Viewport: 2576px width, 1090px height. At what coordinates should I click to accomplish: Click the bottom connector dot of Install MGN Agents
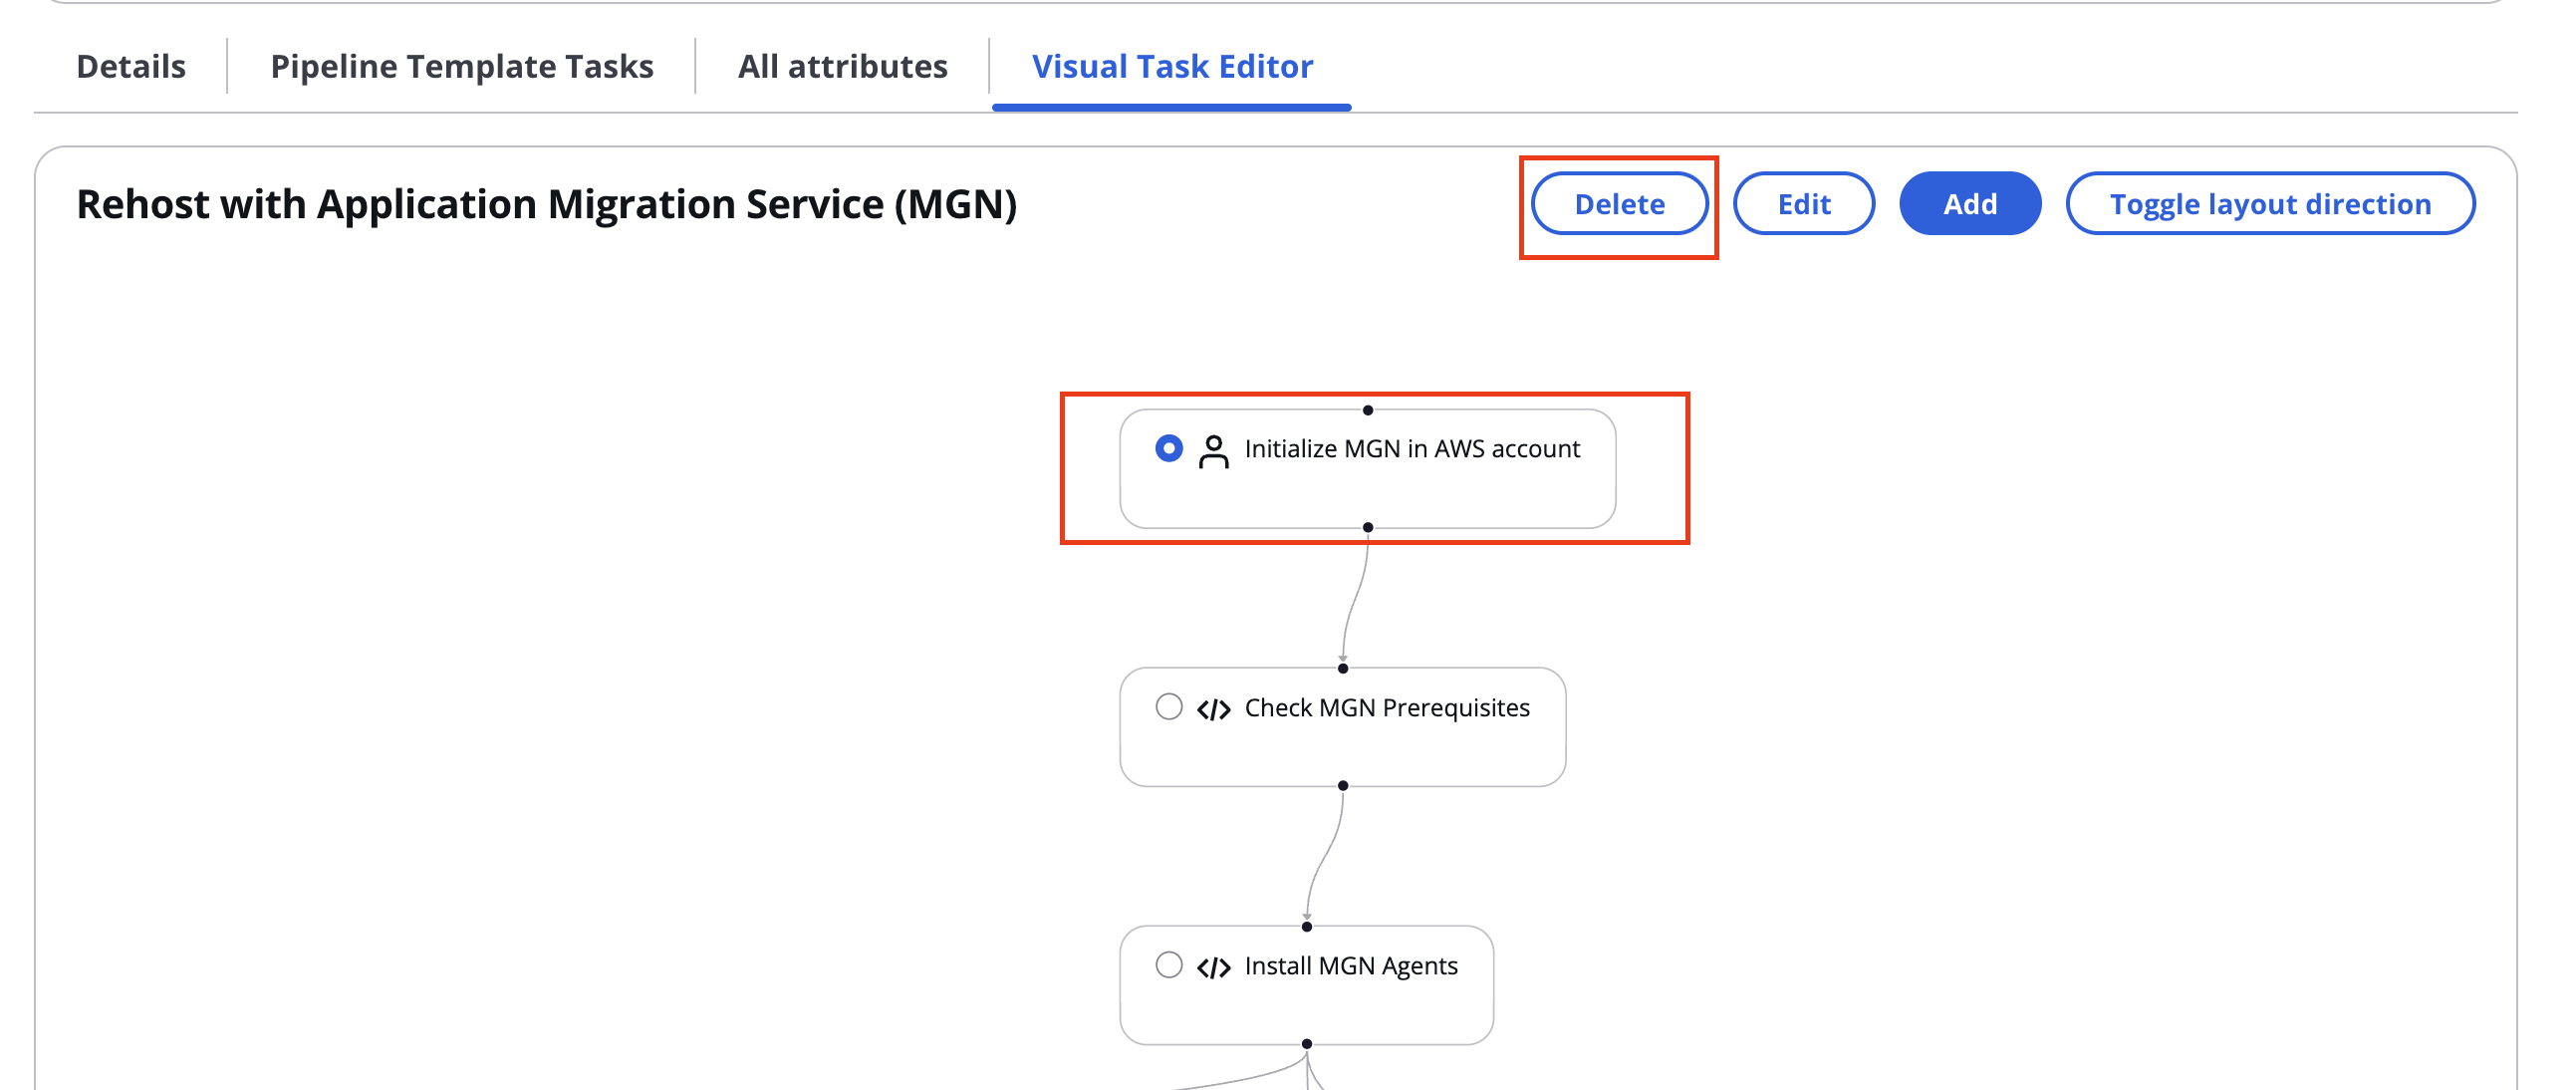pyautogui.click(x=1307, y=1043)
